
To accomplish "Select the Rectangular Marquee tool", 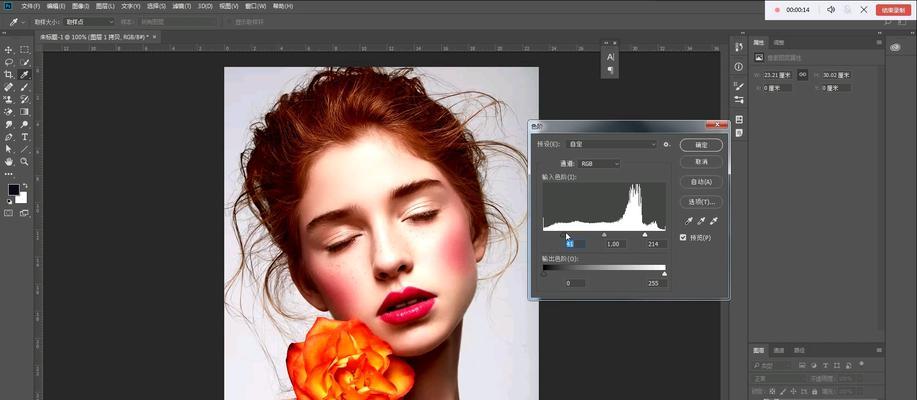I will (25, 50).
